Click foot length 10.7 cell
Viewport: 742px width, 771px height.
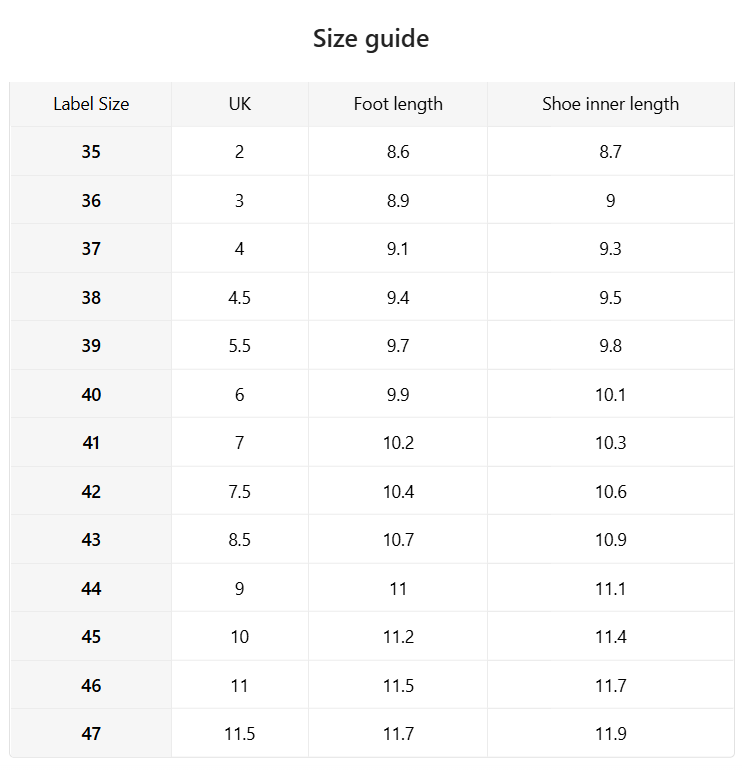coord(398,540)
